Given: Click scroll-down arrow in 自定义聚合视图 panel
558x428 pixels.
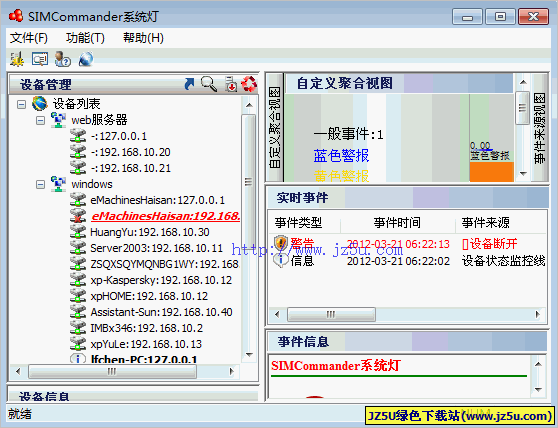Looking at the screenshot, I should pos(523,174).
